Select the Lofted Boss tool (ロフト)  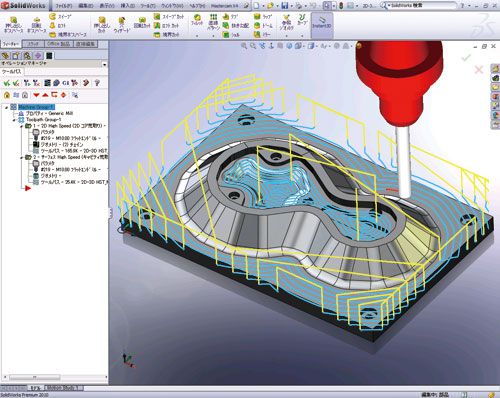[x=57, y=25]
